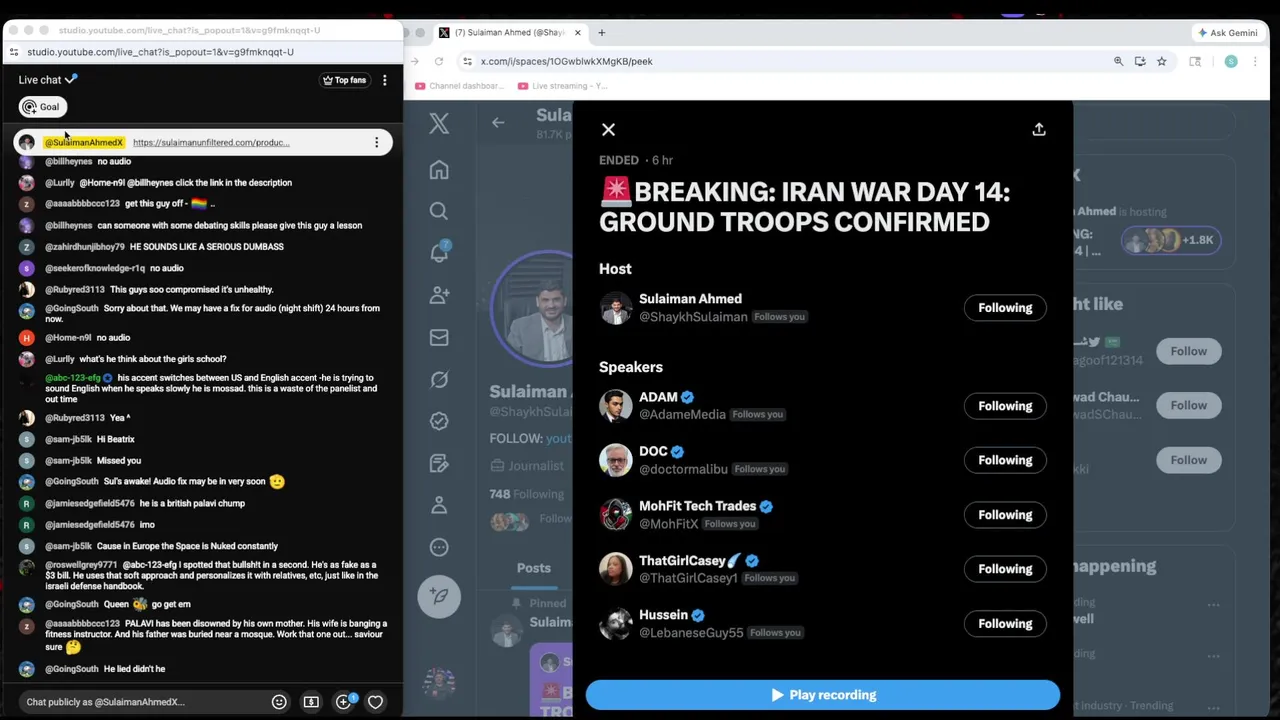
Task: Click the Goal chip in live chat
Action: 42,107
